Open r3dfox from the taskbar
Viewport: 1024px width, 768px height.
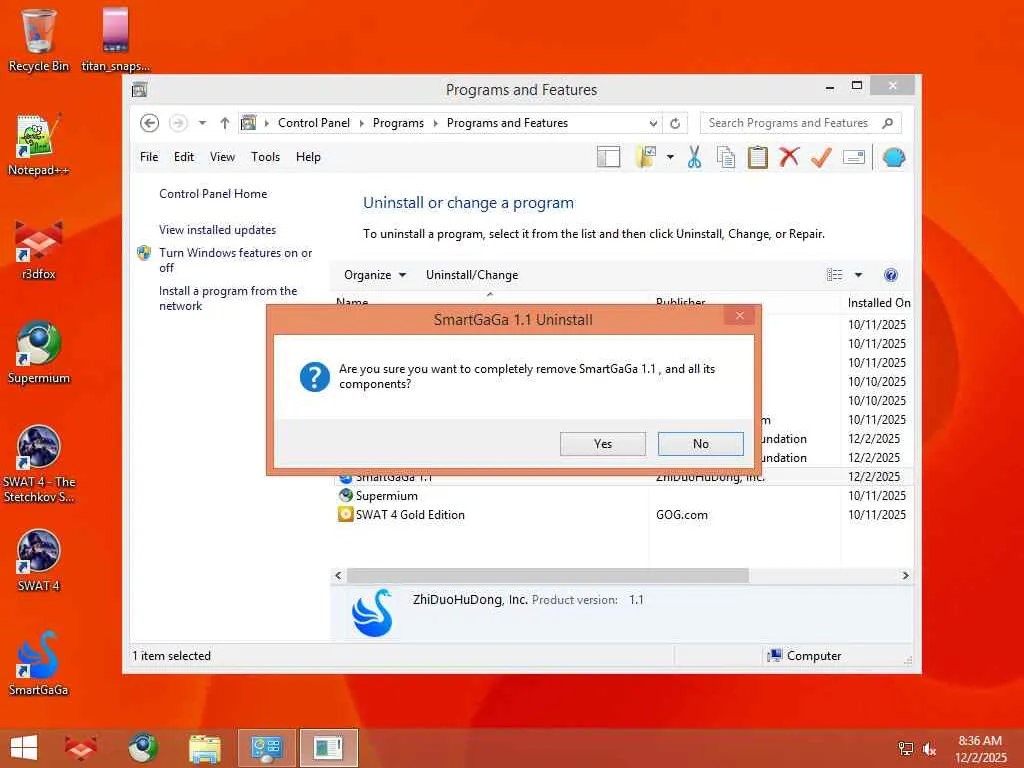point(81,748)
